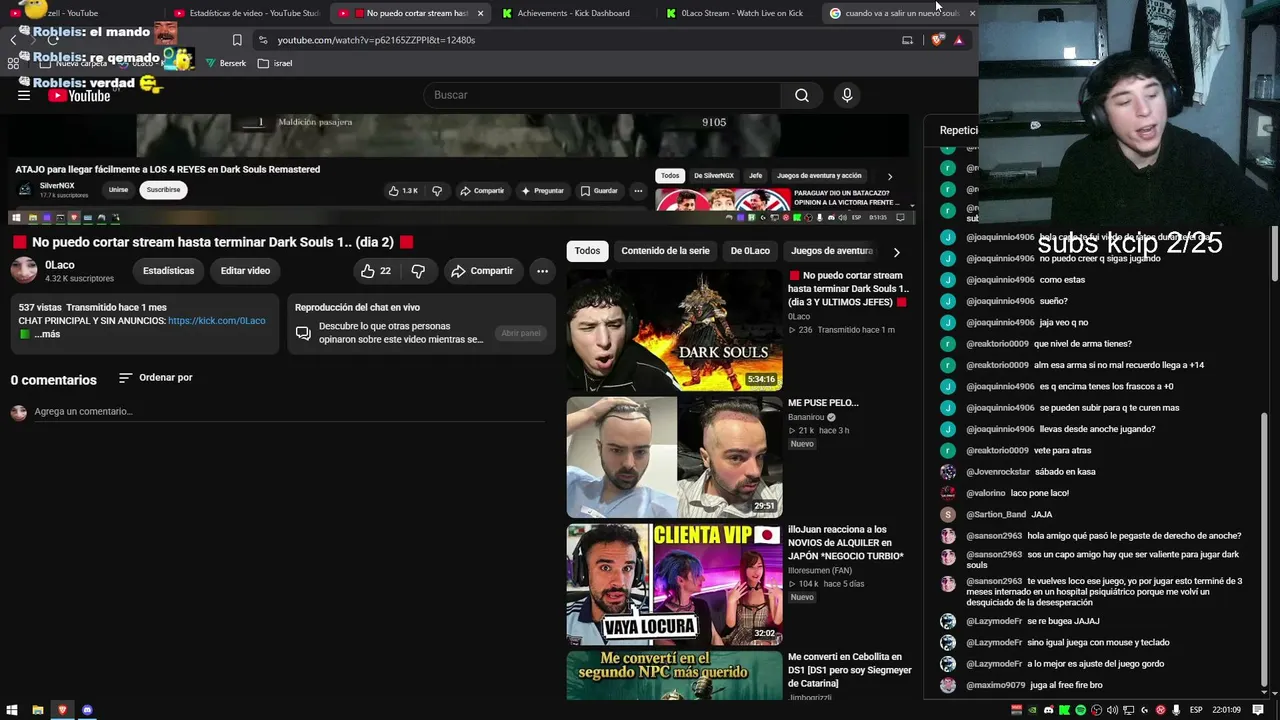
Task: Click the 22:01:09 taskbar clock
Action: pyautogui.click(x=1226, y=710)
